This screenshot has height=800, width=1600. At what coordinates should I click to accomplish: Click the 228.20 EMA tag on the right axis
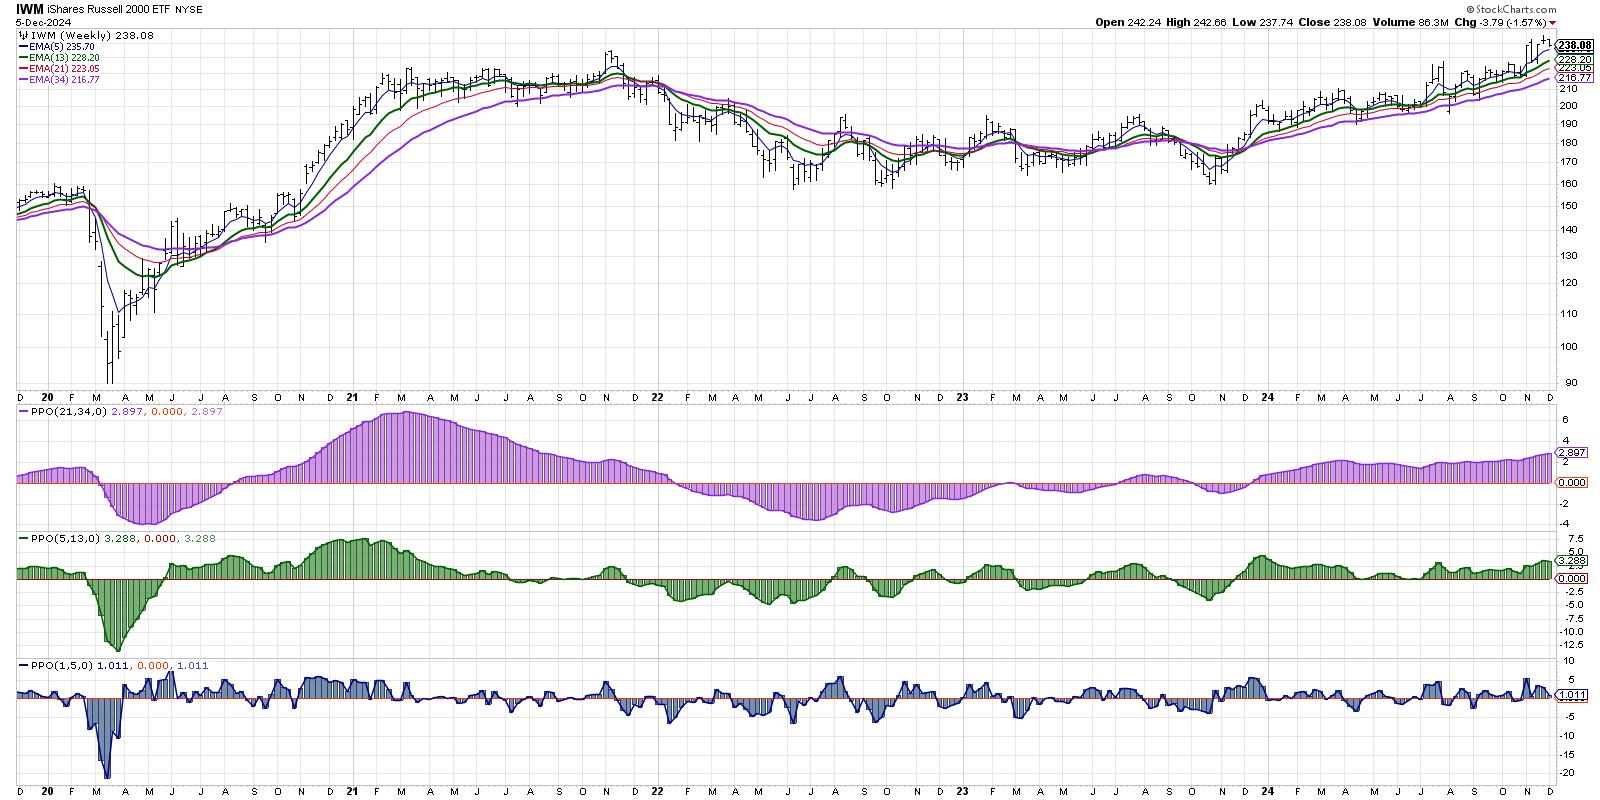(x=1574, y=60)
